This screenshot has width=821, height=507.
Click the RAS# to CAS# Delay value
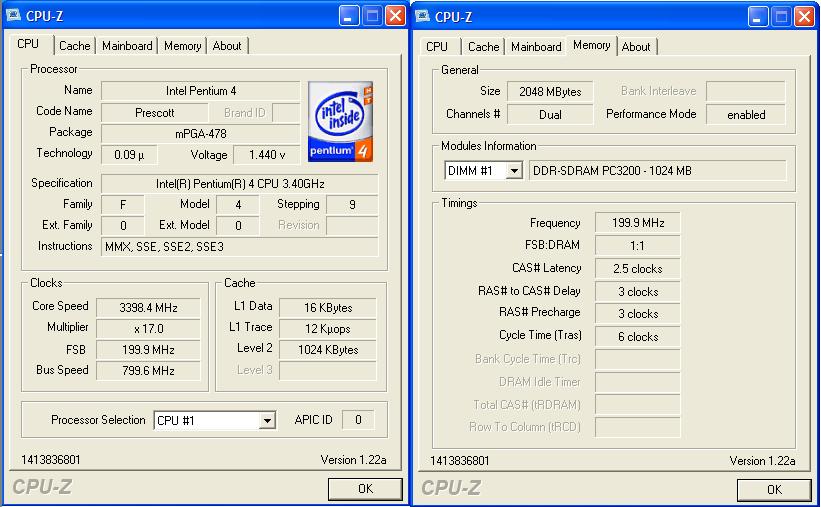[x=638, y=292]
